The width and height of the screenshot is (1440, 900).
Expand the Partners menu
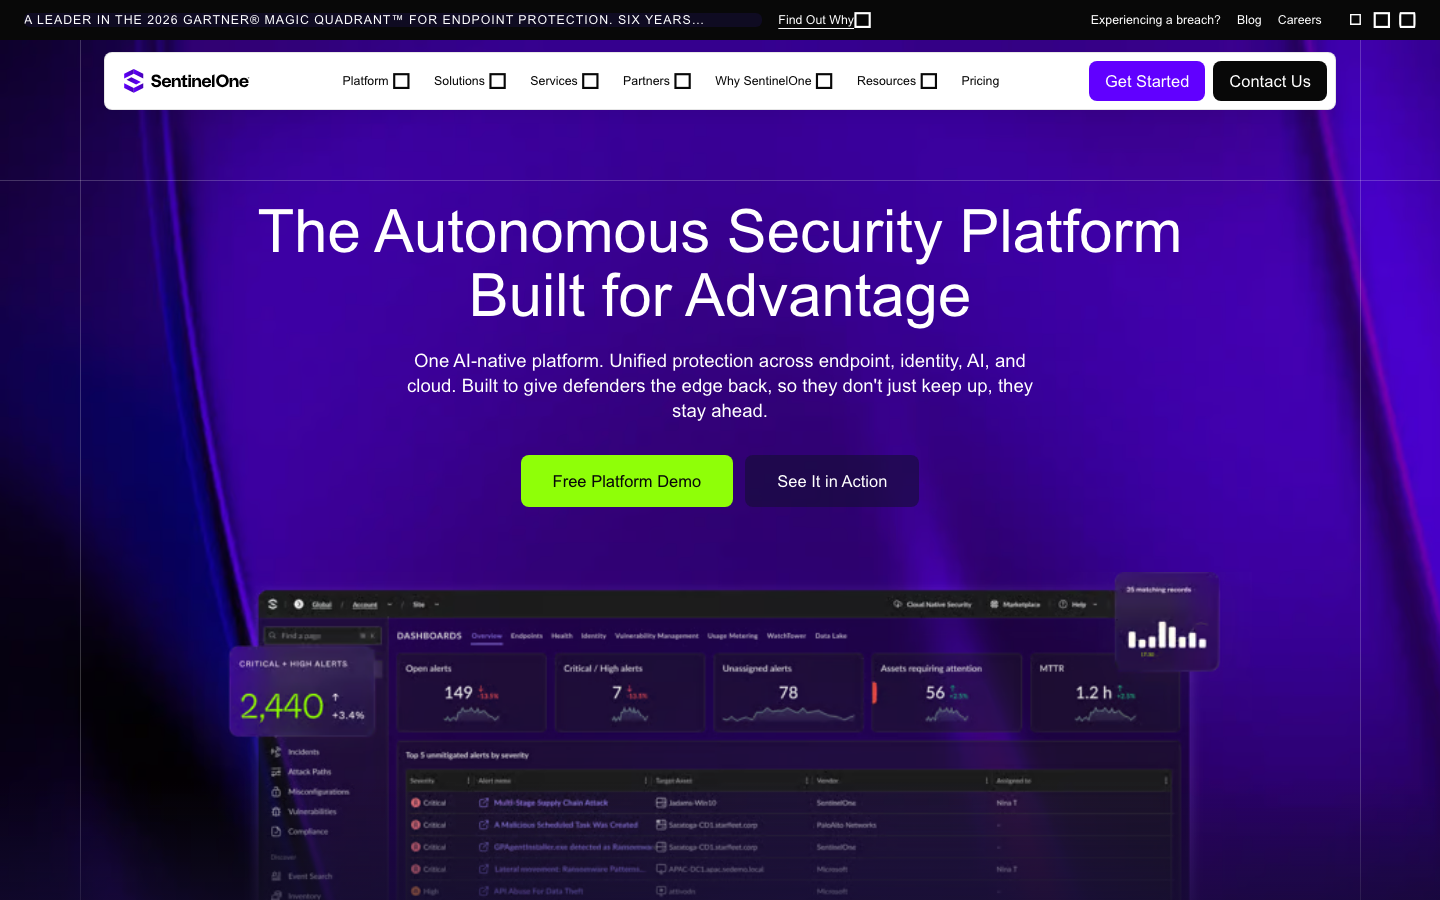[657, 81]
